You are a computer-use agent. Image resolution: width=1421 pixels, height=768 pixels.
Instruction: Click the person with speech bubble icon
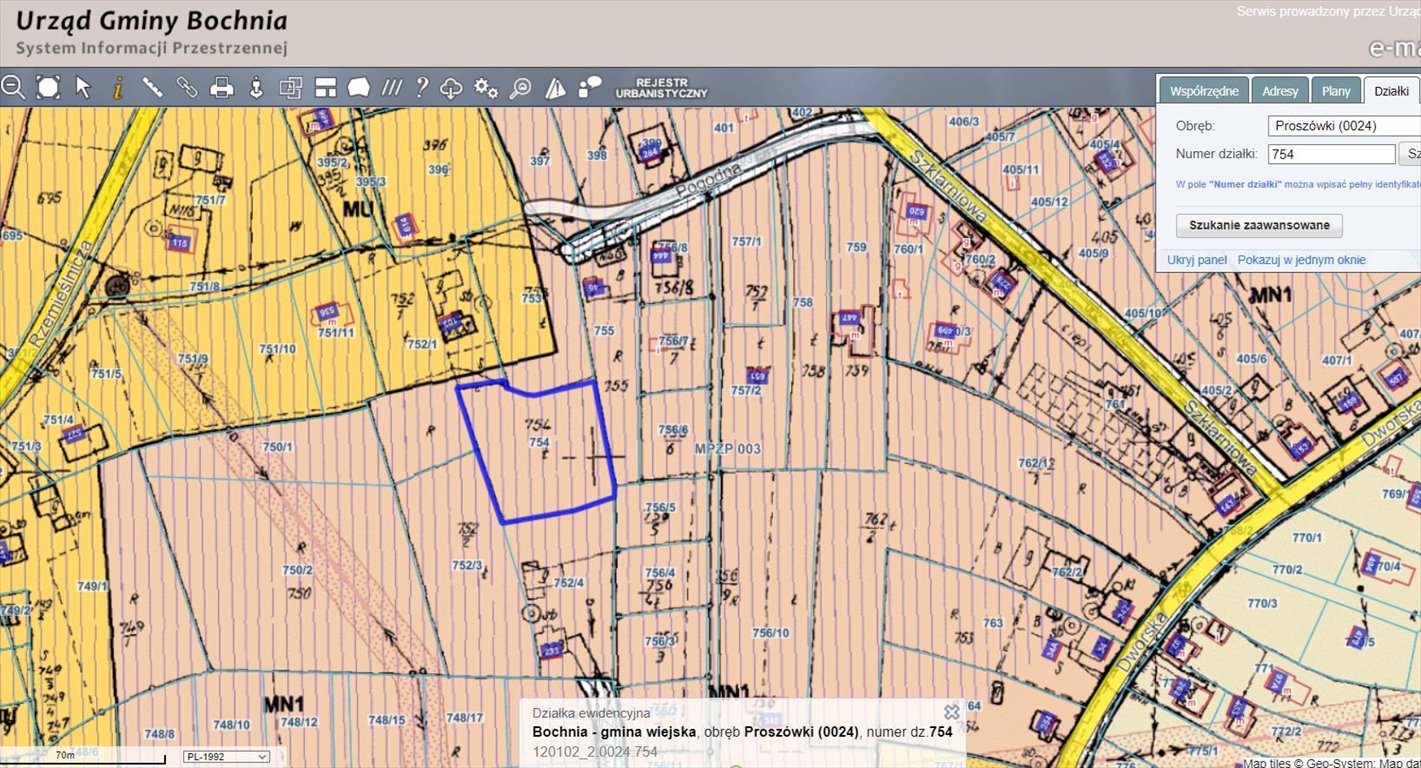[590, 87]
